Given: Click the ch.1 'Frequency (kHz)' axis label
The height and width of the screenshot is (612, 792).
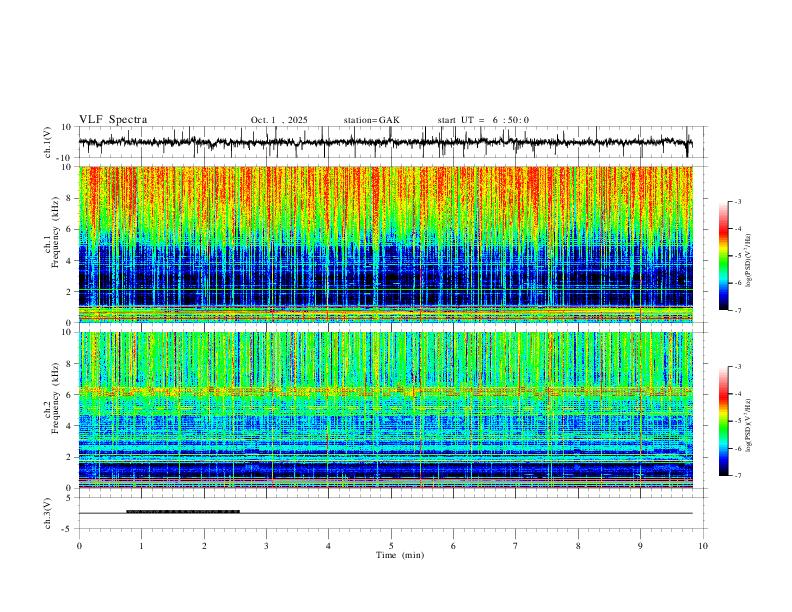Looking at the screenshot, I should pyautogui.click(x=55, y=233).
